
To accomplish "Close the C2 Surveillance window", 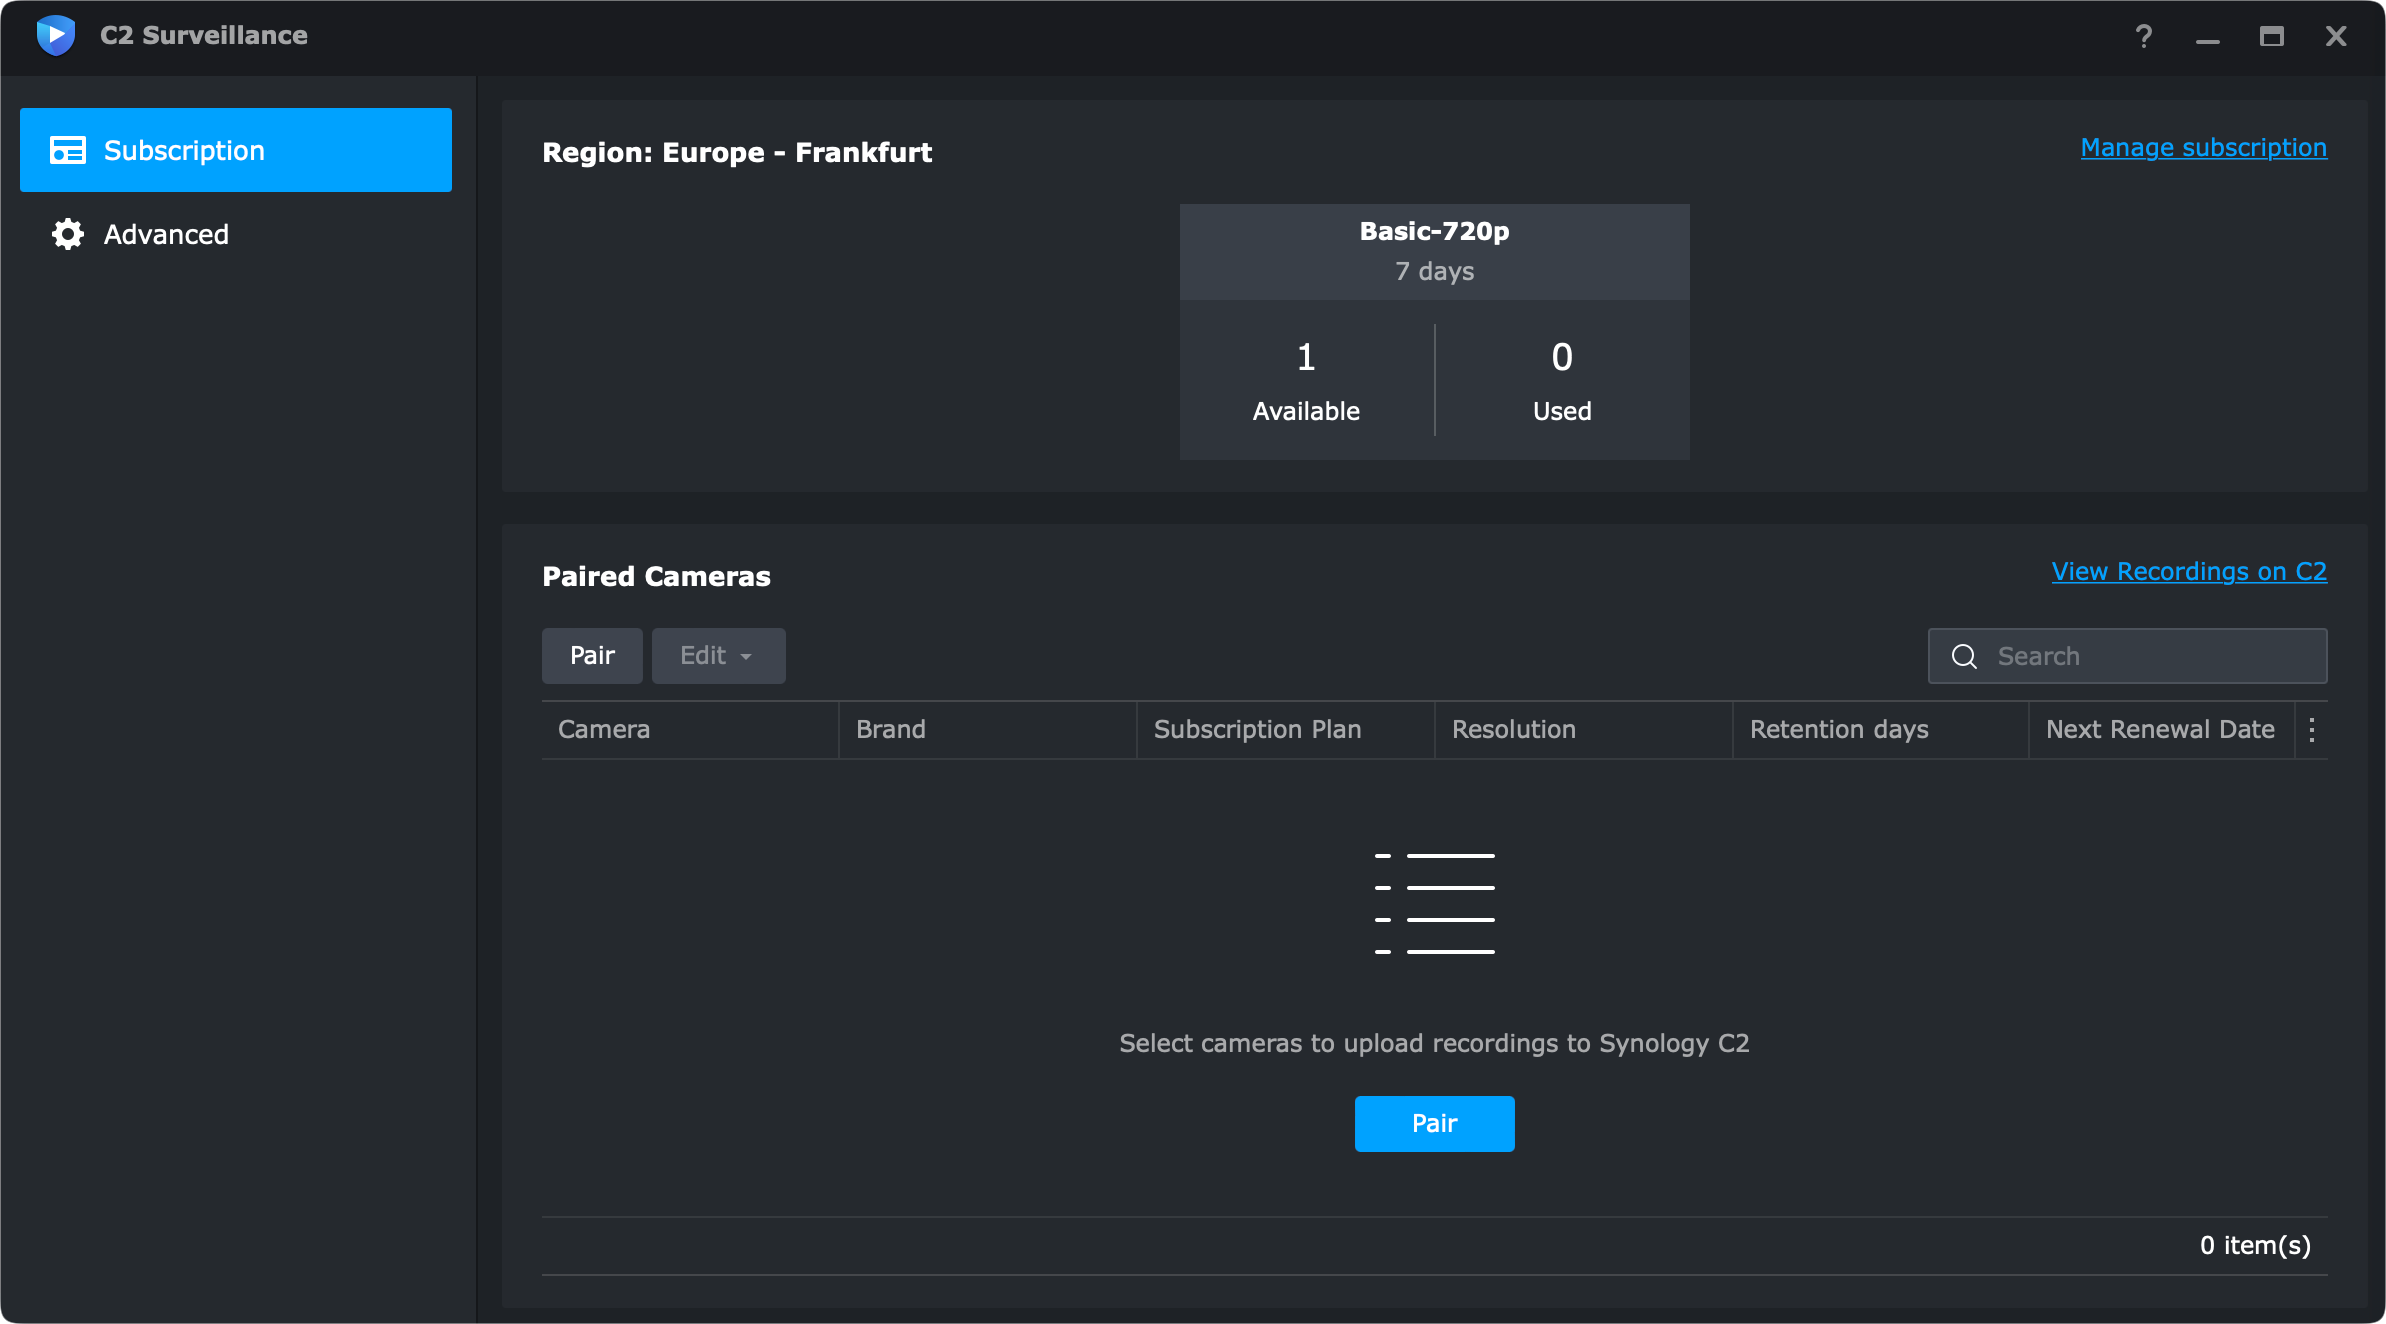I will (x=2336, y=37).
